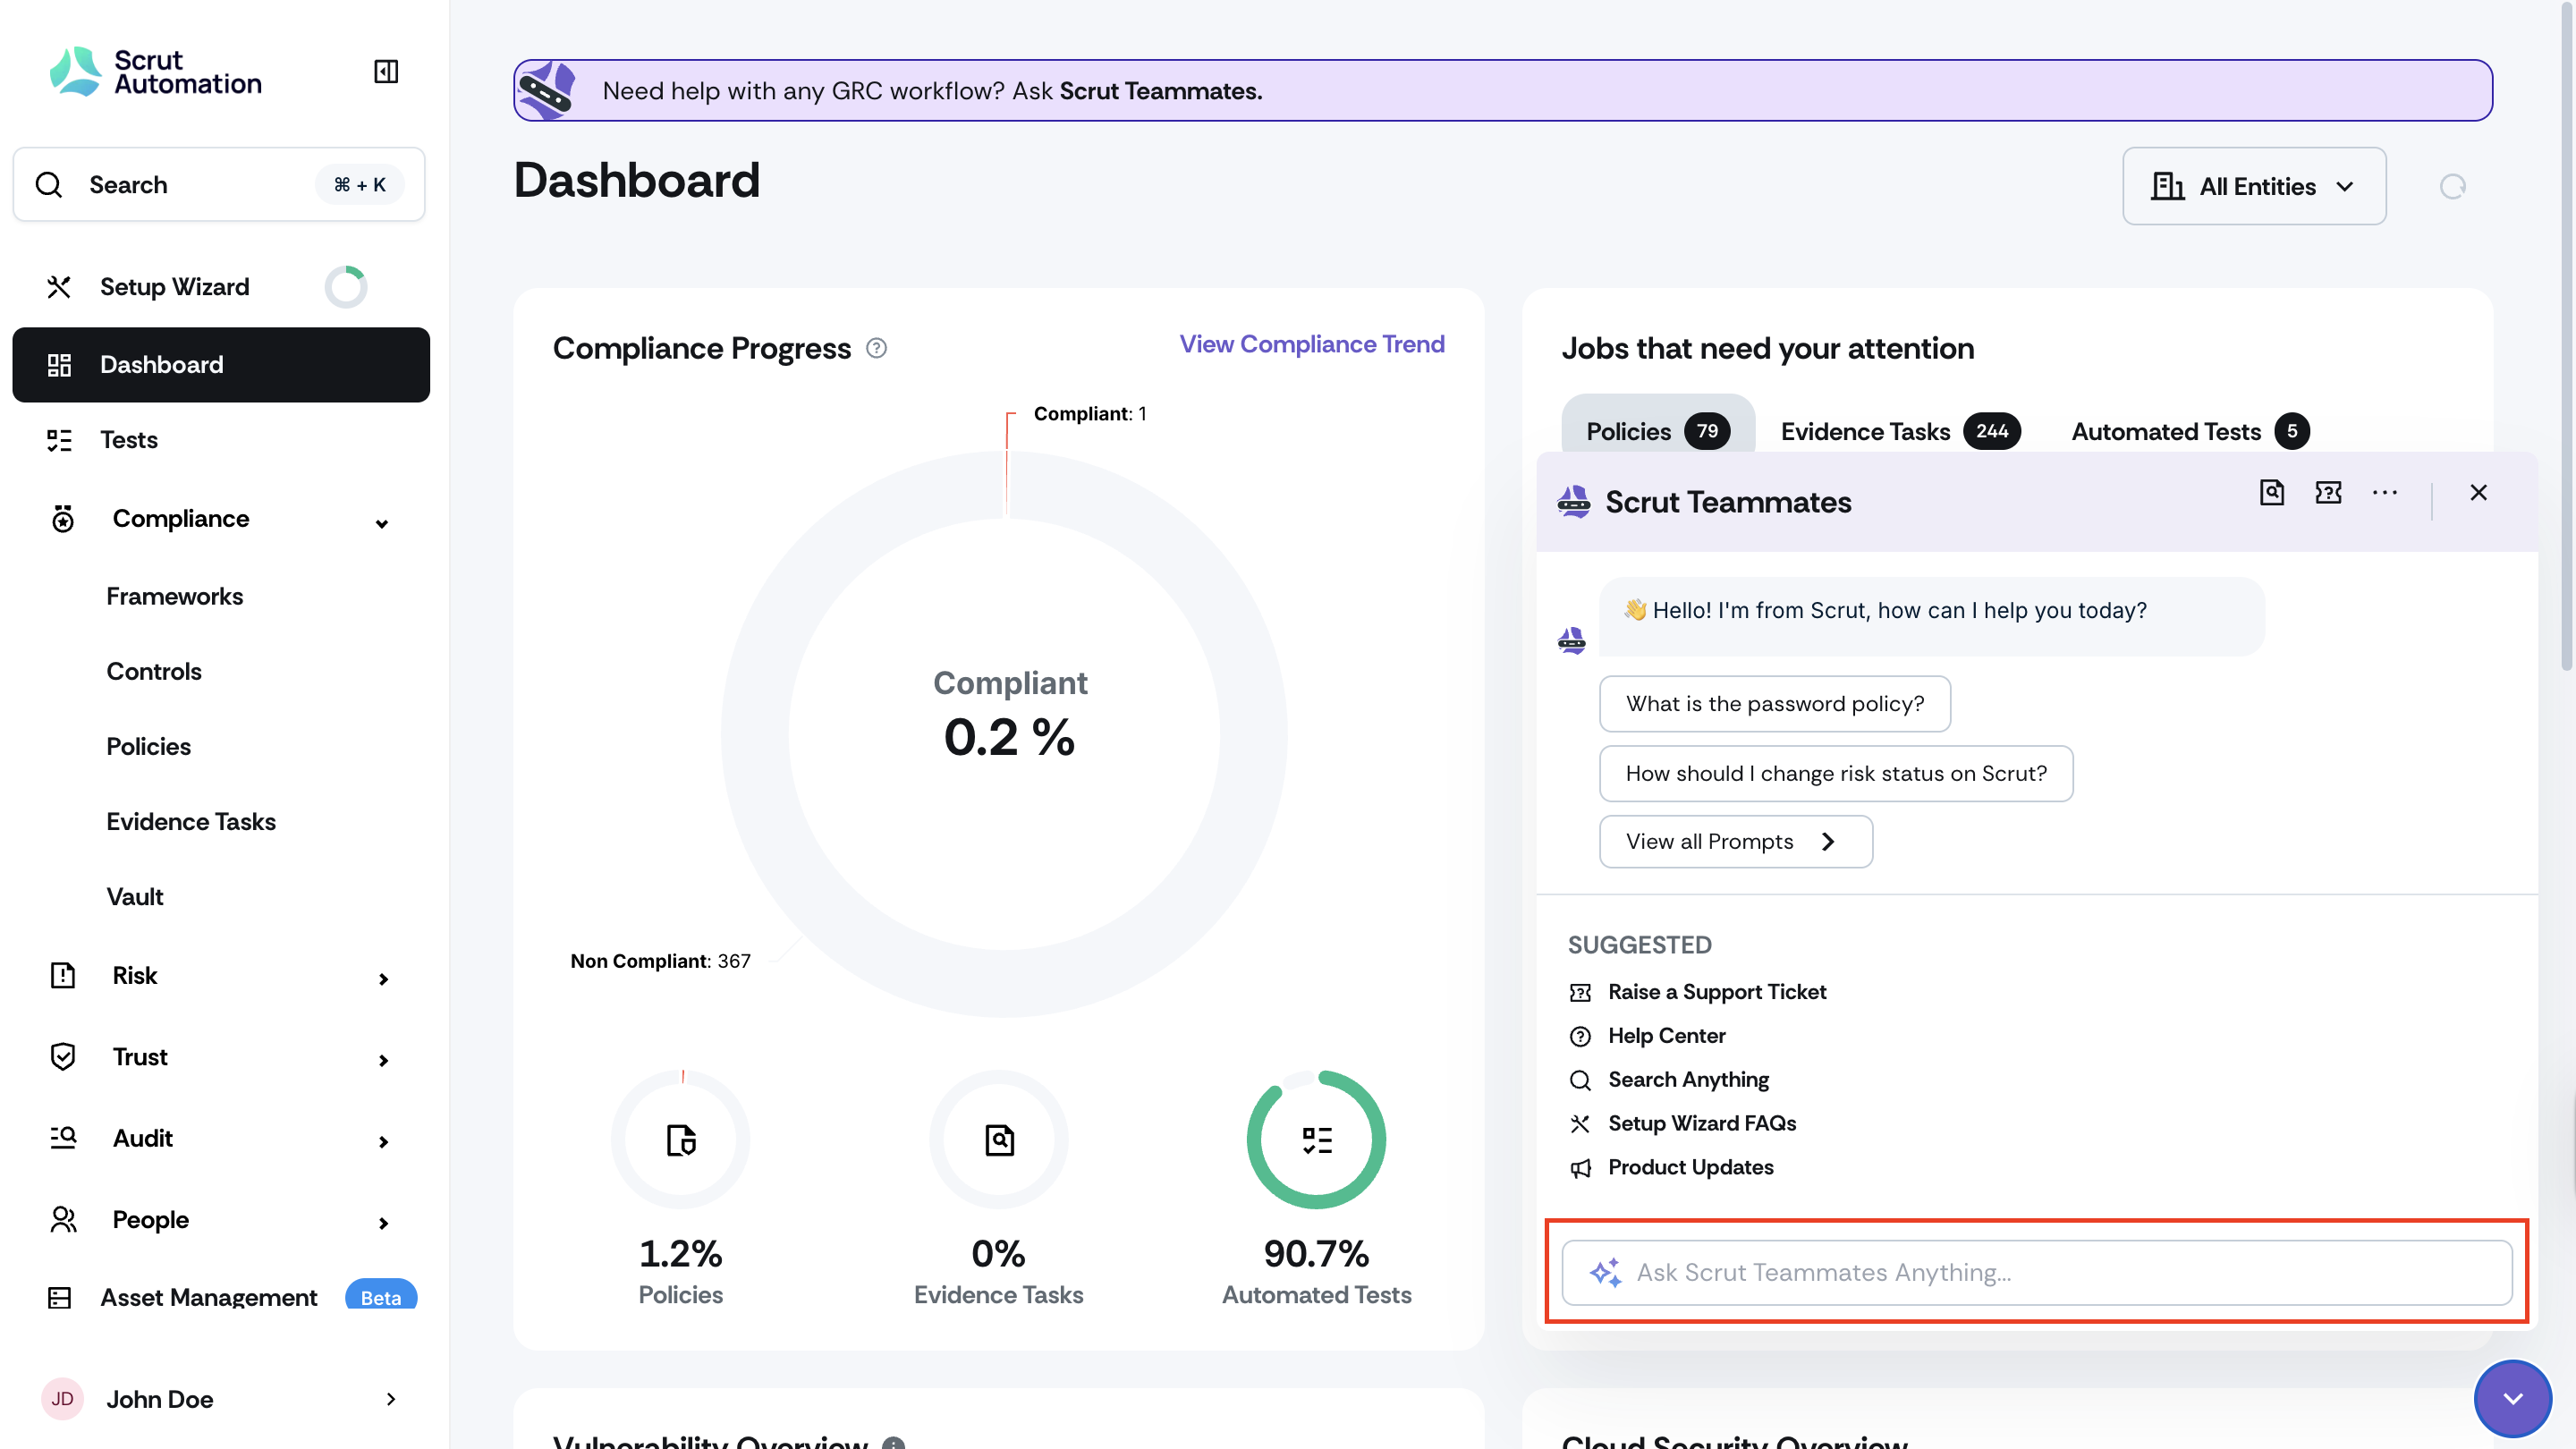
Task: Open Controls under Compliance
Action: (x=154, y=671)
